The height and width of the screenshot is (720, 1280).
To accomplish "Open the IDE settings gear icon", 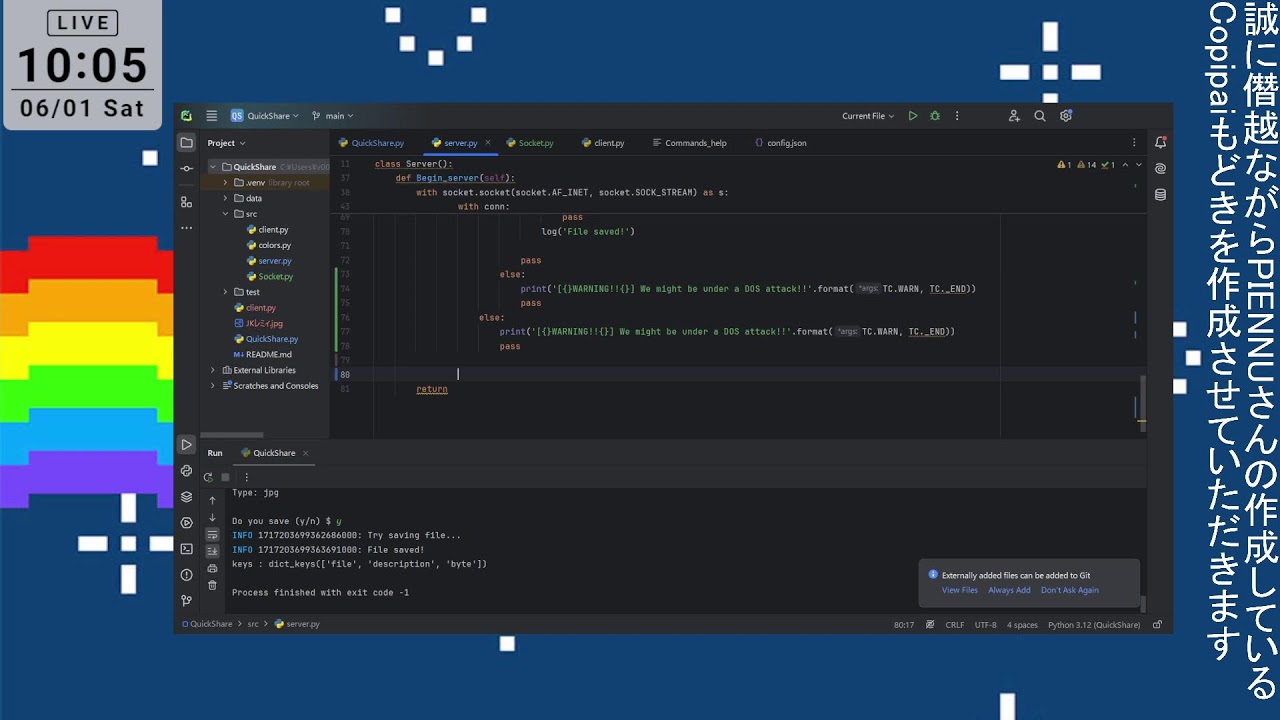I will tap(1066, 116).
